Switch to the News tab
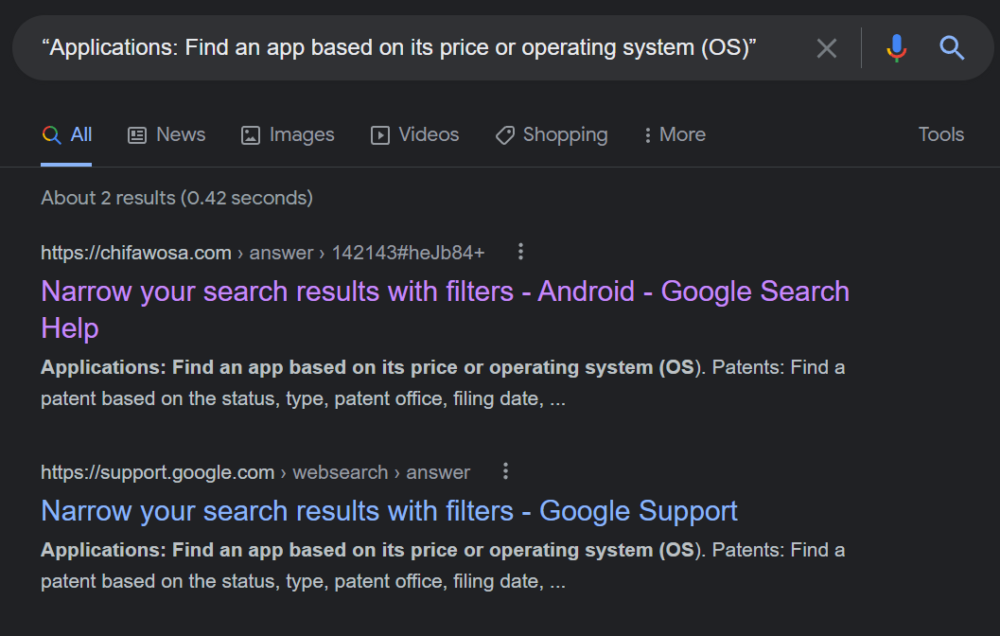 tap(180, 135)
